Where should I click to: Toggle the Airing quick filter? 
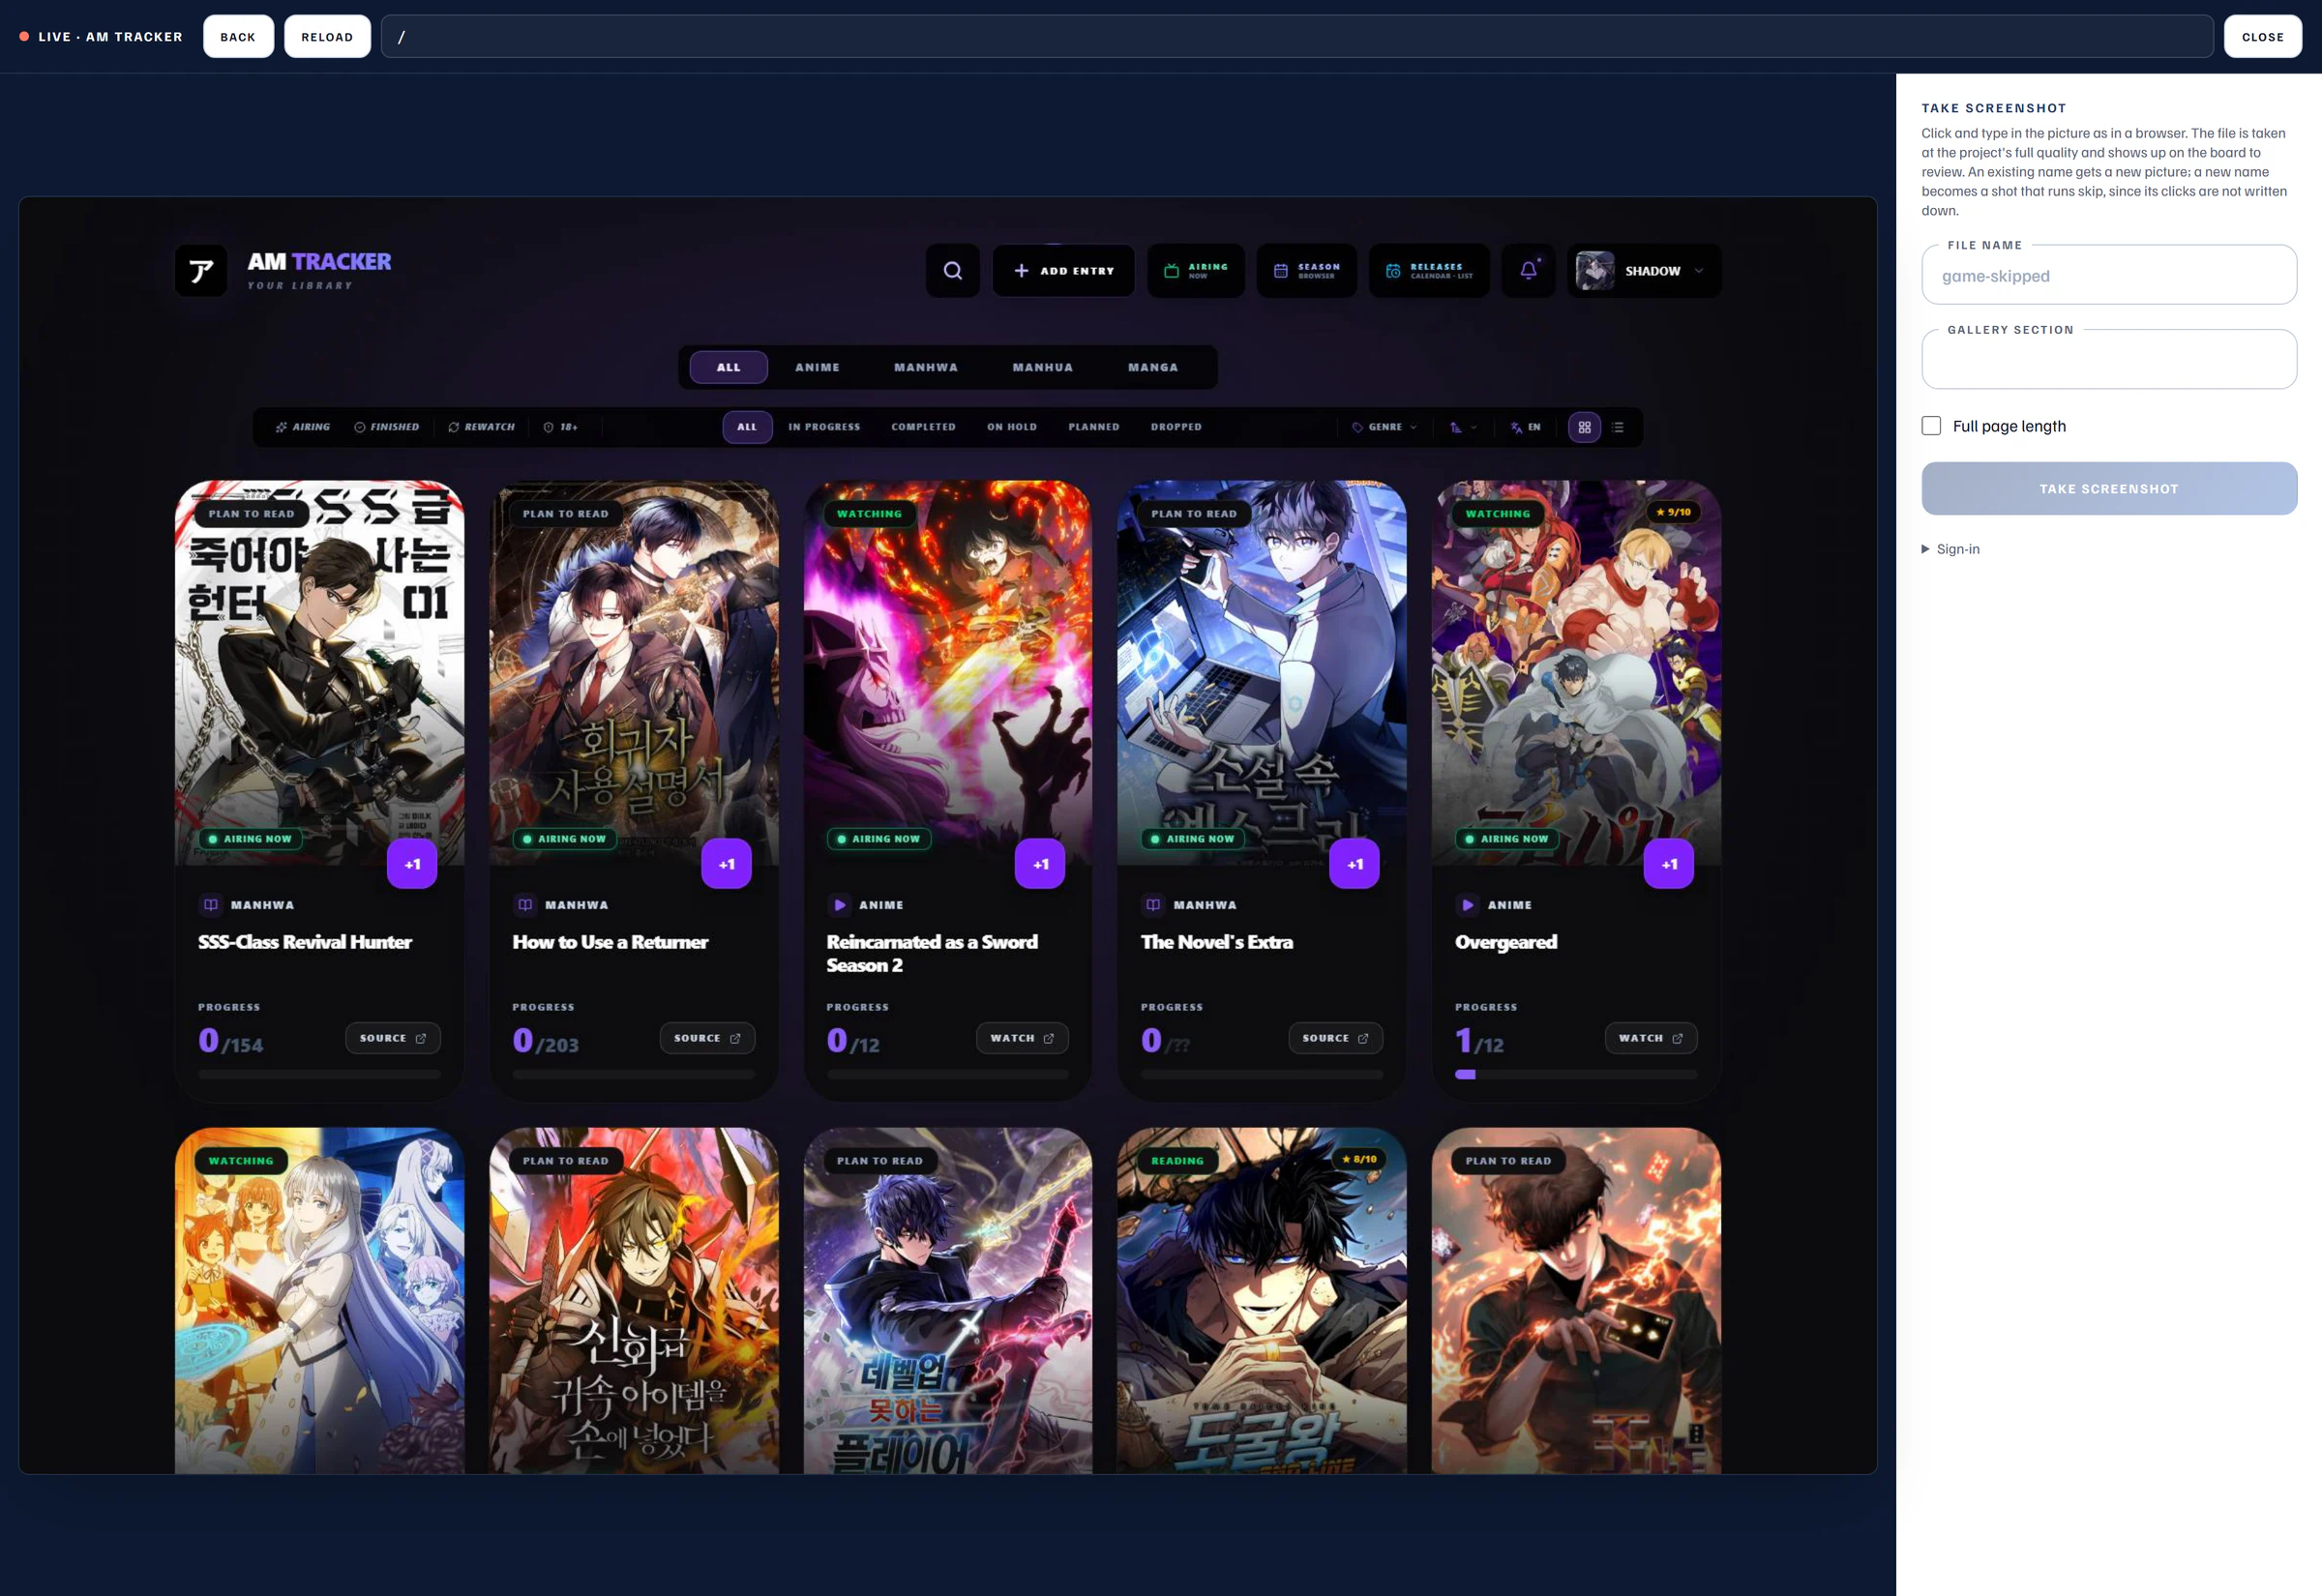(x=302, y=427)
